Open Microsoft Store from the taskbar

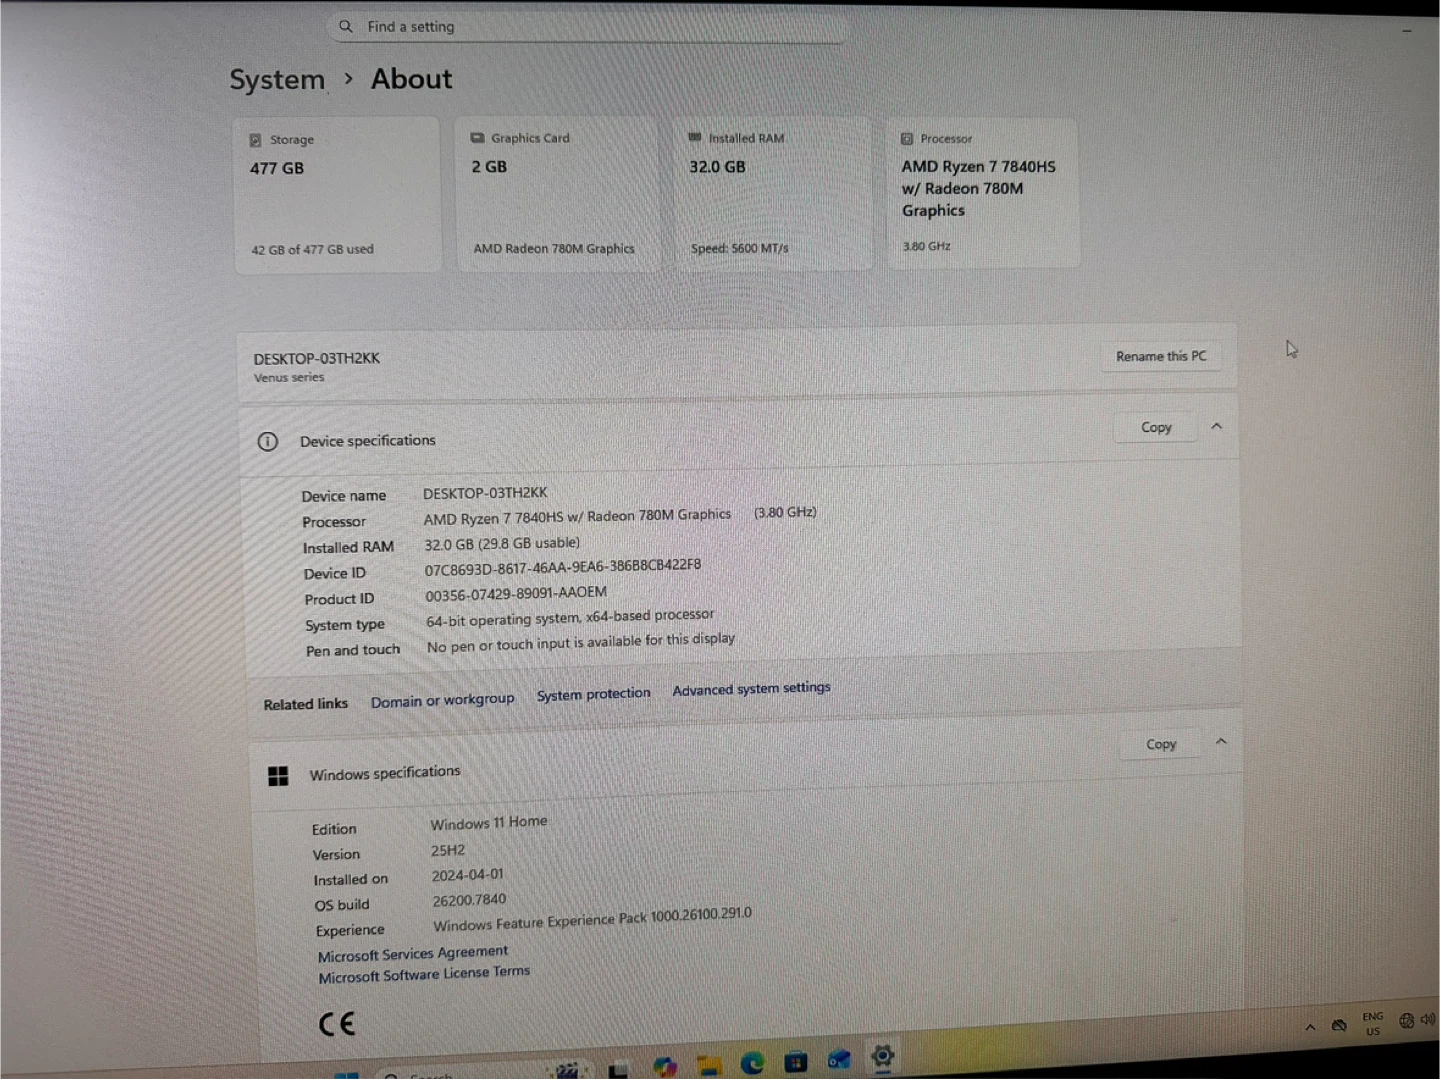[796, 1062]
